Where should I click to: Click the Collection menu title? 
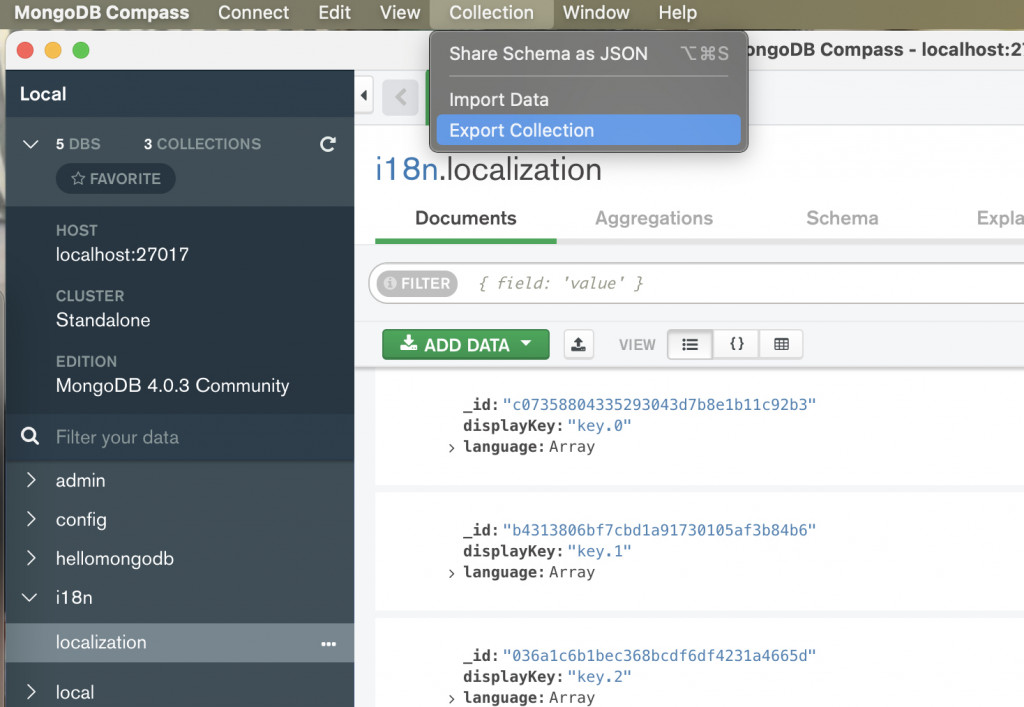click(x=491, y=12)
